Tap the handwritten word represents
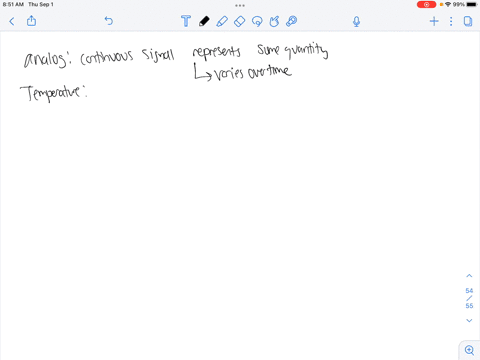 click(216, 53)
